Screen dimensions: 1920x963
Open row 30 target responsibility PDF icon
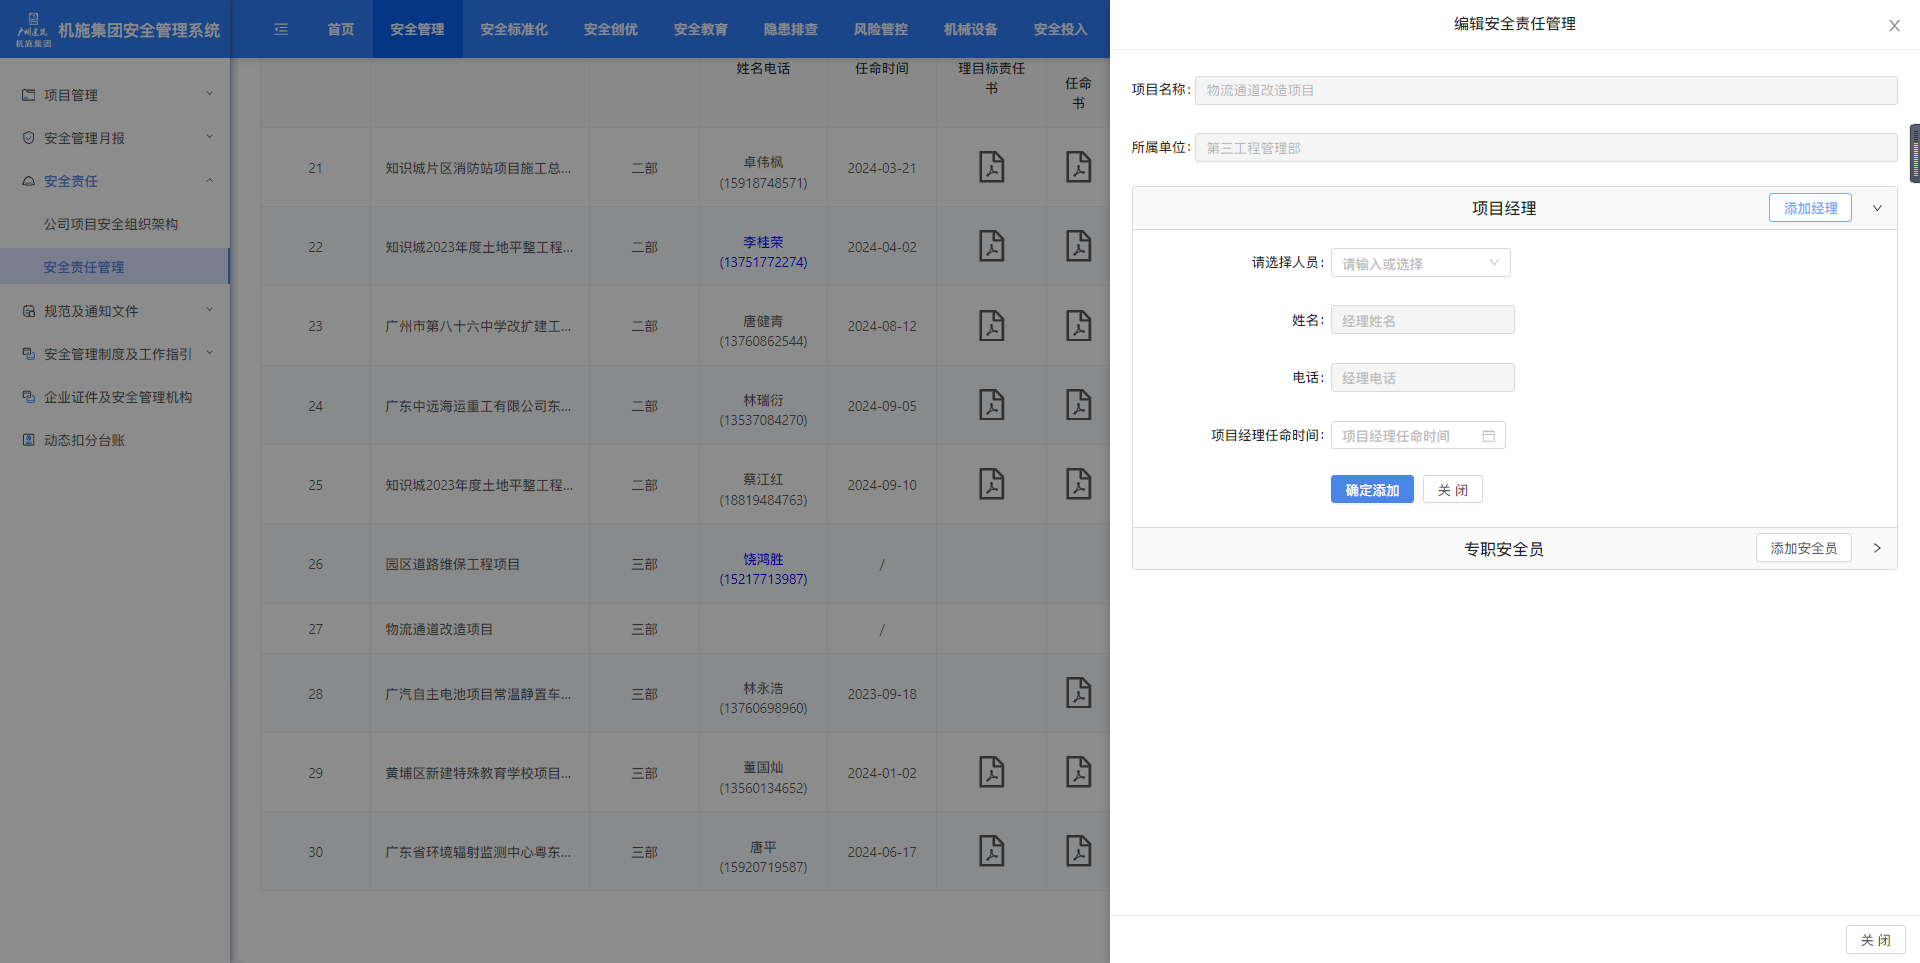(x=991, y=851)
